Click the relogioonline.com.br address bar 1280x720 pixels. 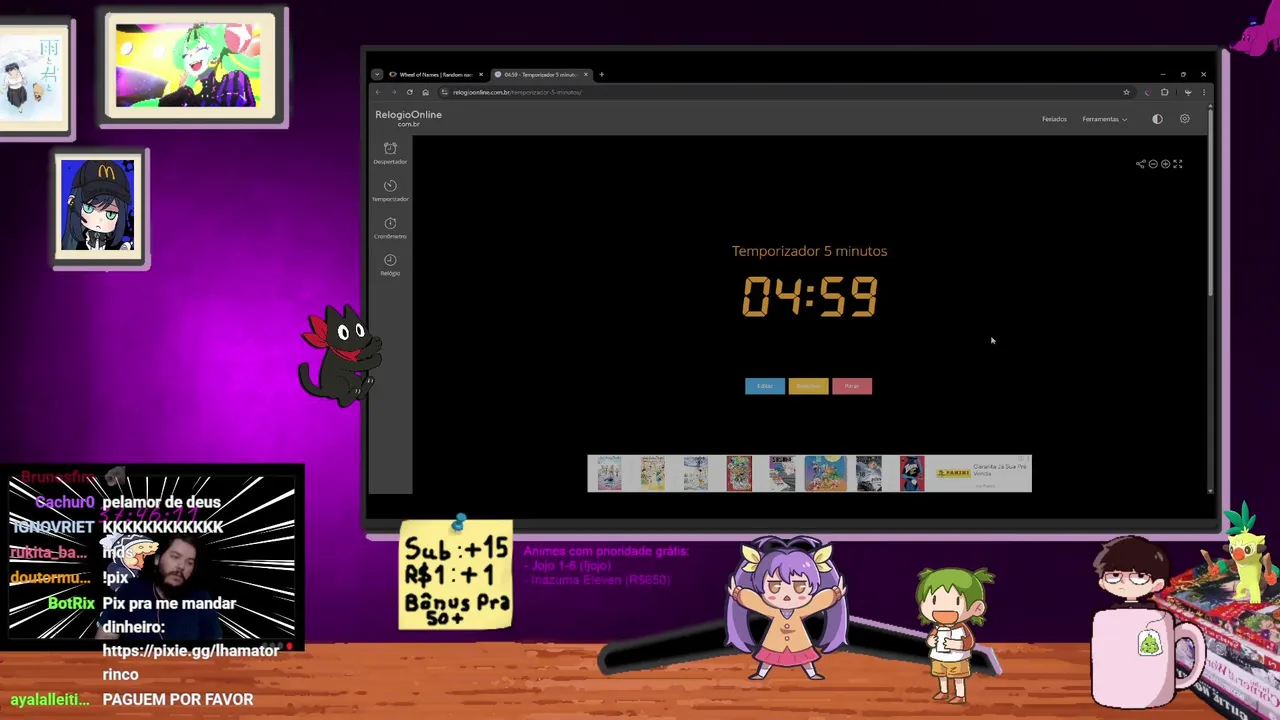pos(786,92)
